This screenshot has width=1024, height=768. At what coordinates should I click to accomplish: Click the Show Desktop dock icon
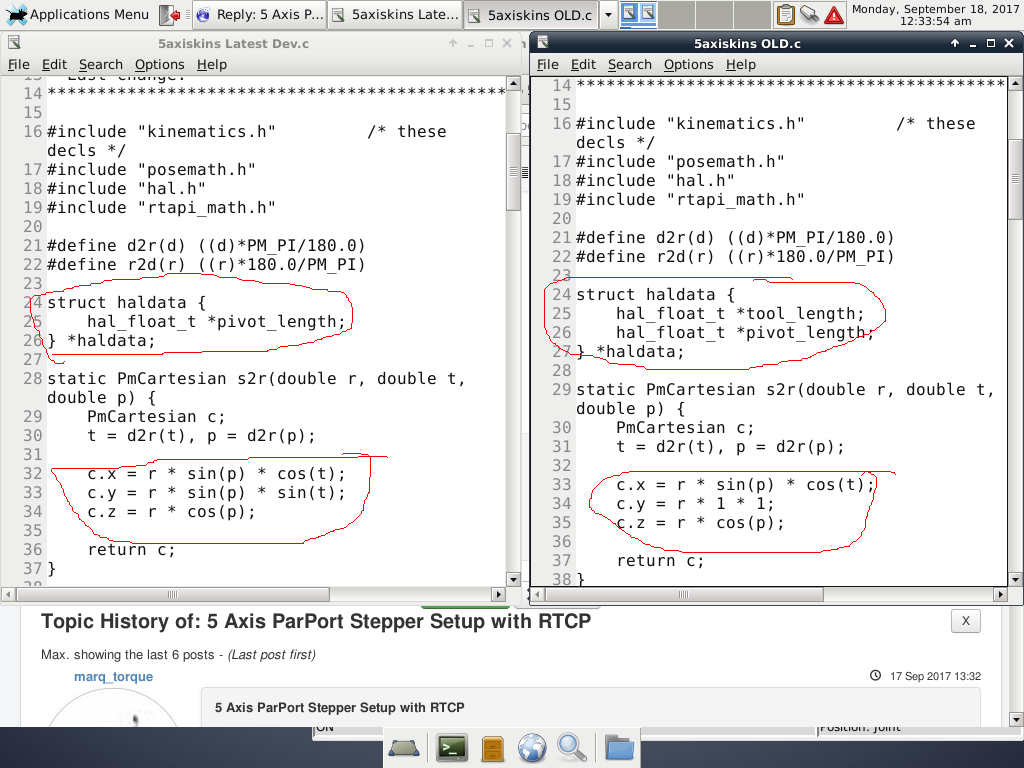[404, 748]
